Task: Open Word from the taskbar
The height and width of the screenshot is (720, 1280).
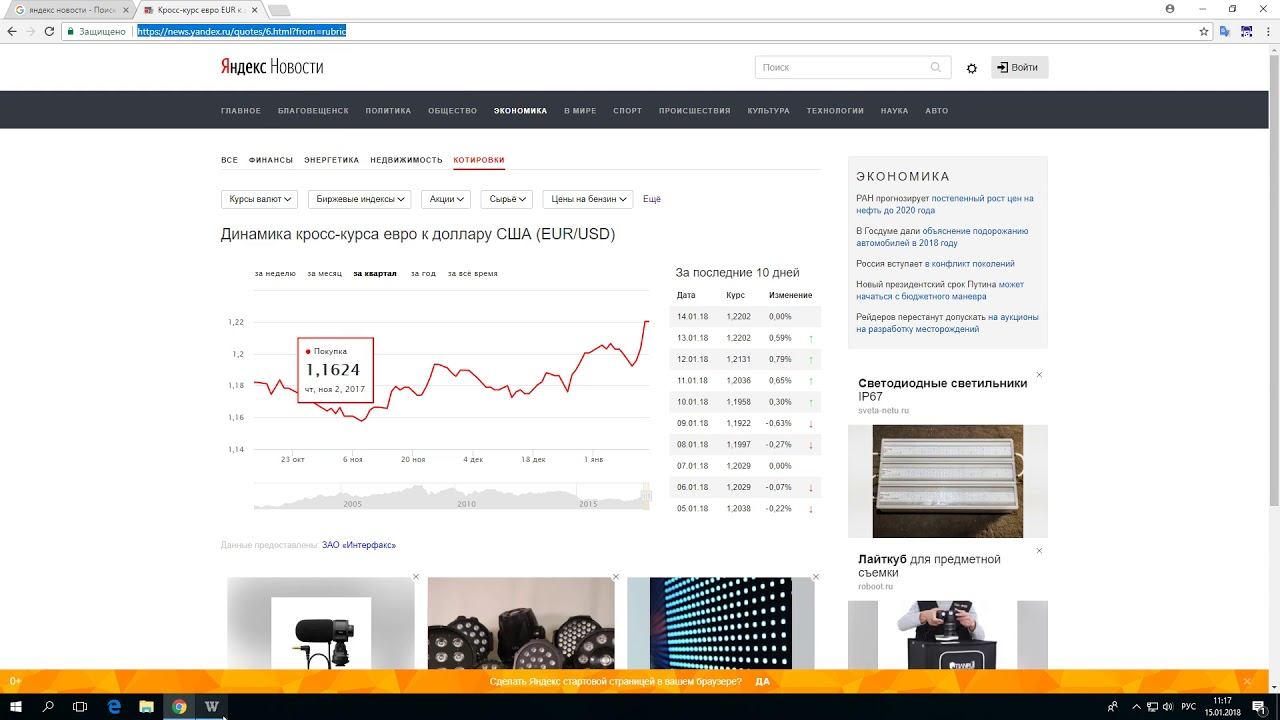Action: [212, 706]
